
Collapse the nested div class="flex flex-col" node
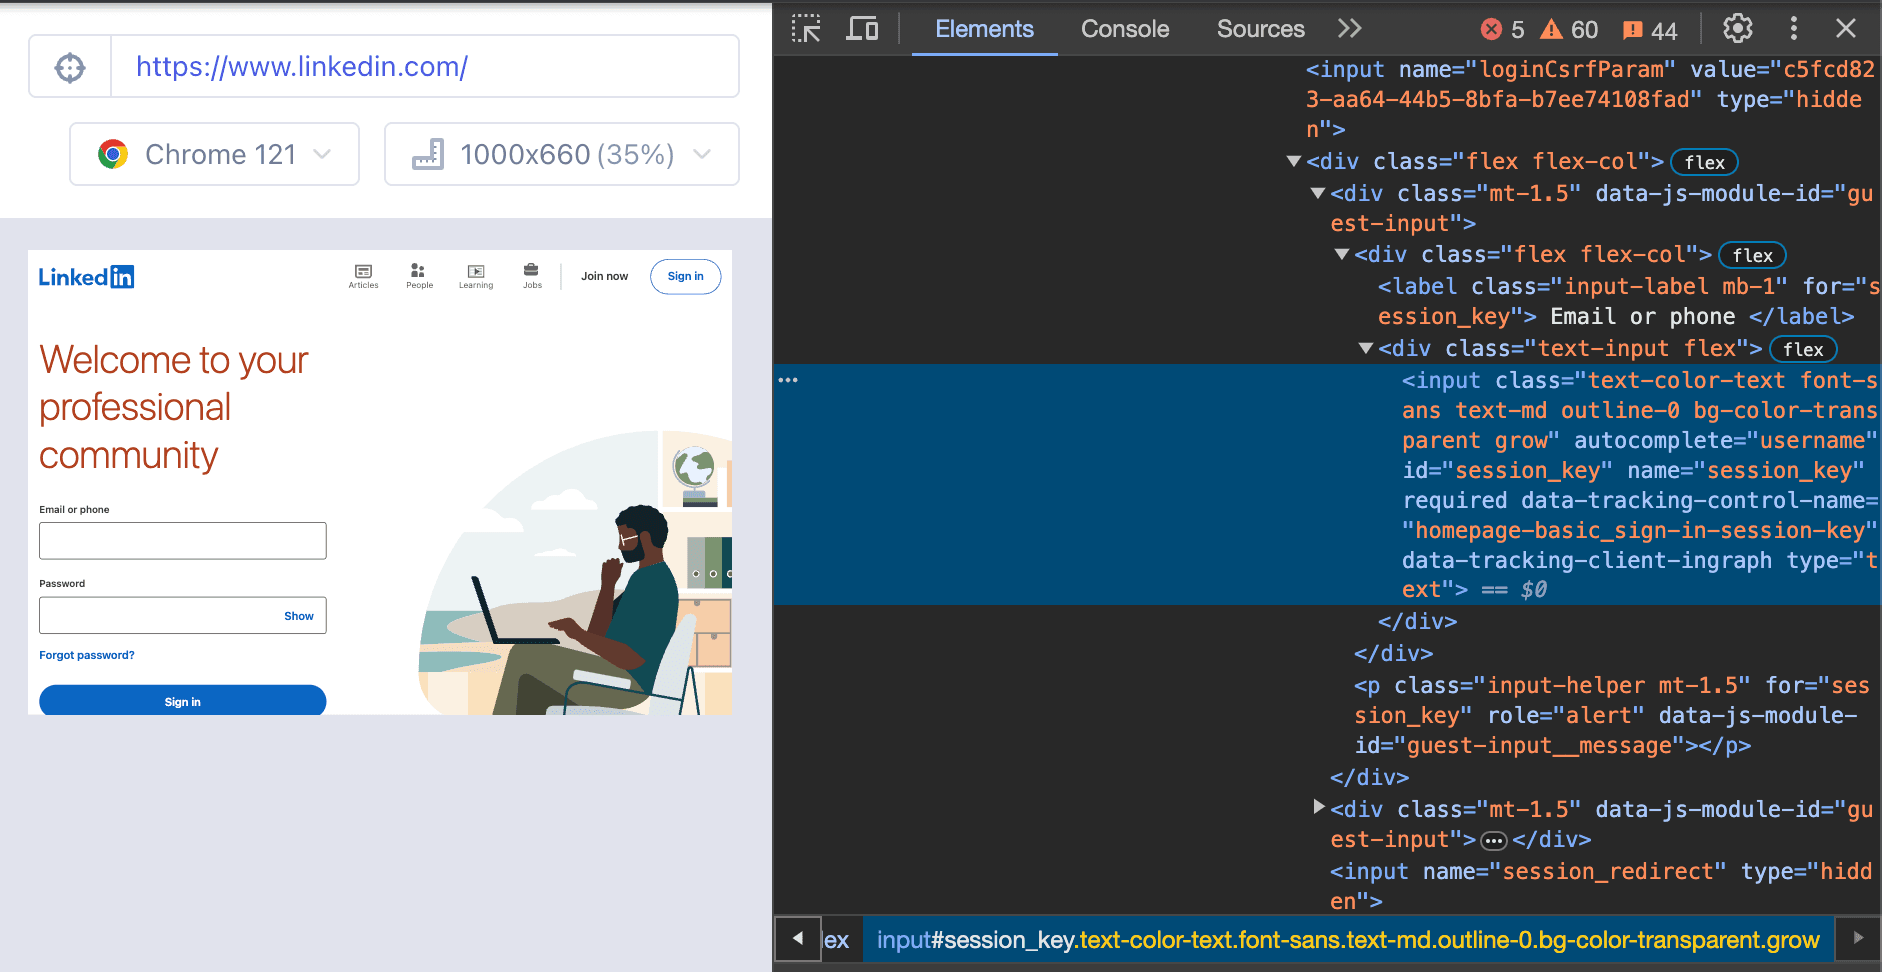click(1342, 255)
